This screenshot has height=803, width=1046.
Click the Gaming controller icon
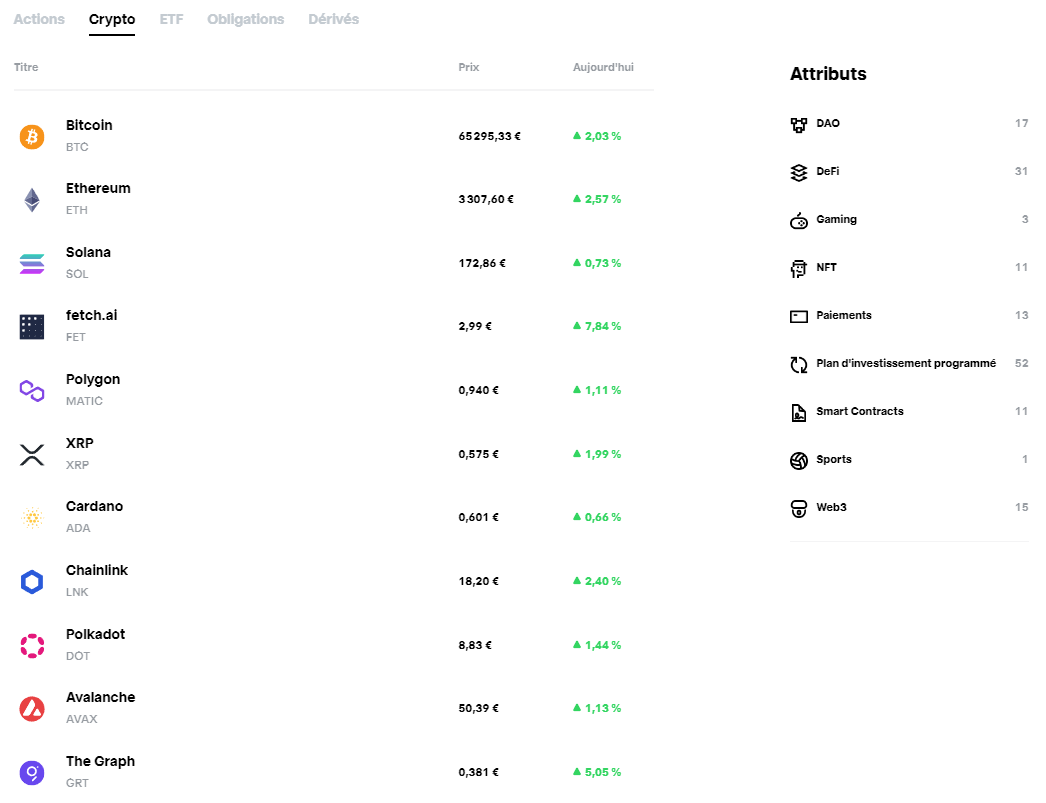799,220
